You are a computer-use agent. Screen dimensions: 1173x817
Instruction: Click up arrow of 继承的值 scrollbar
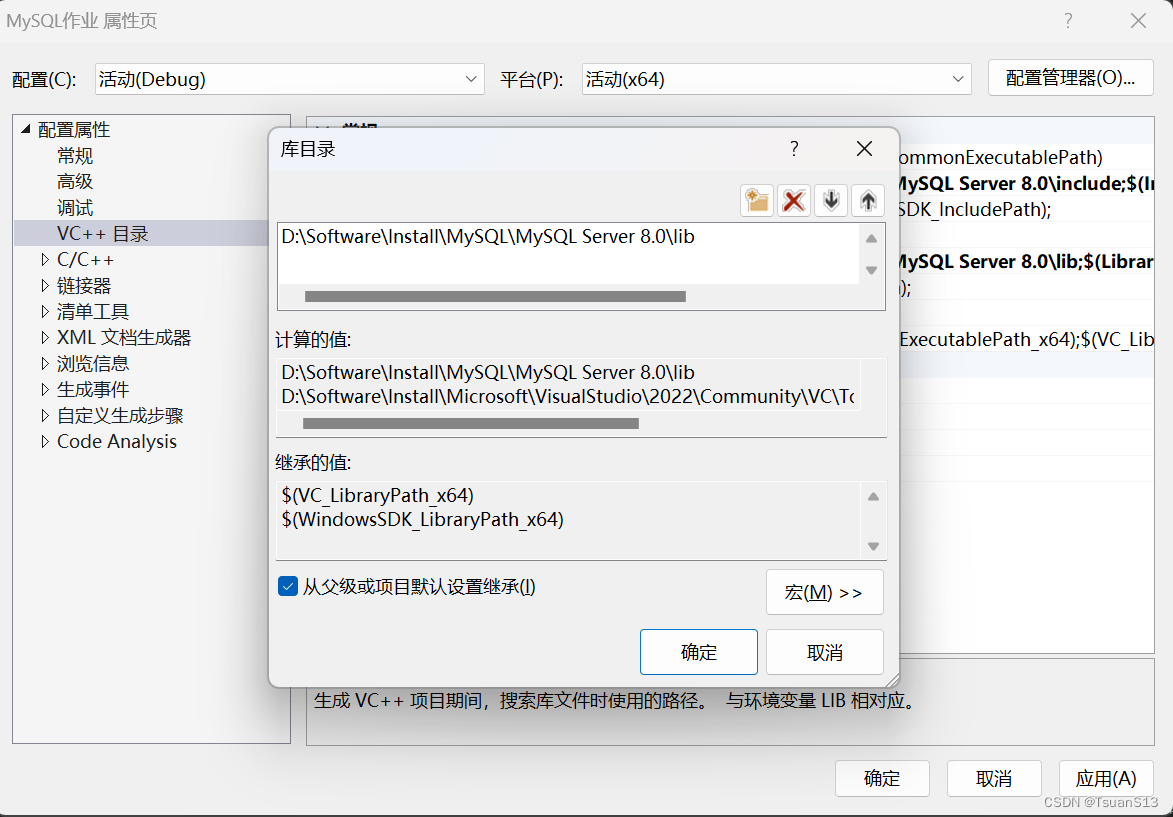click(873, 497)
